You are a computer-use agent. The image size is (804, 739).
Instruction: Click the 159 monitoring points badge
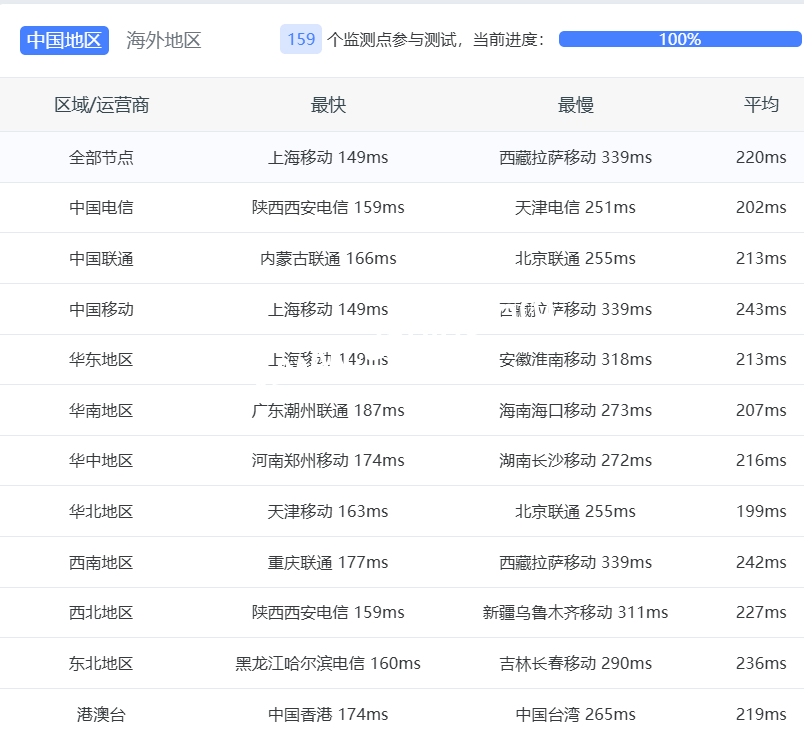click(301, 40)
